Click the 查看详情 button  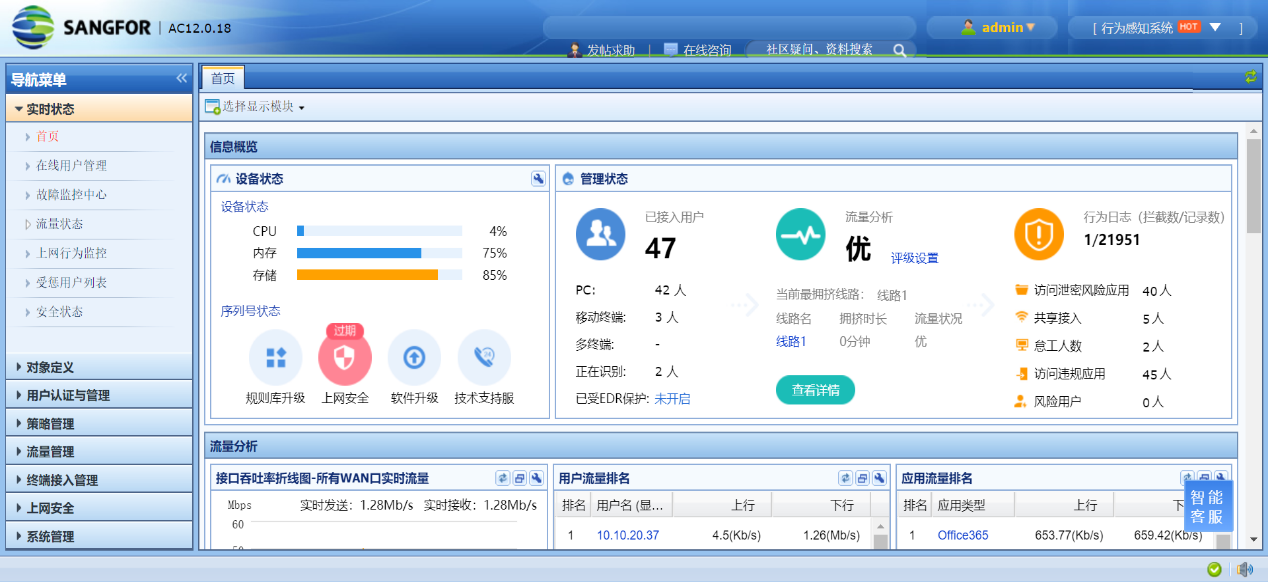pyautogui.click(x=815, y=390)
